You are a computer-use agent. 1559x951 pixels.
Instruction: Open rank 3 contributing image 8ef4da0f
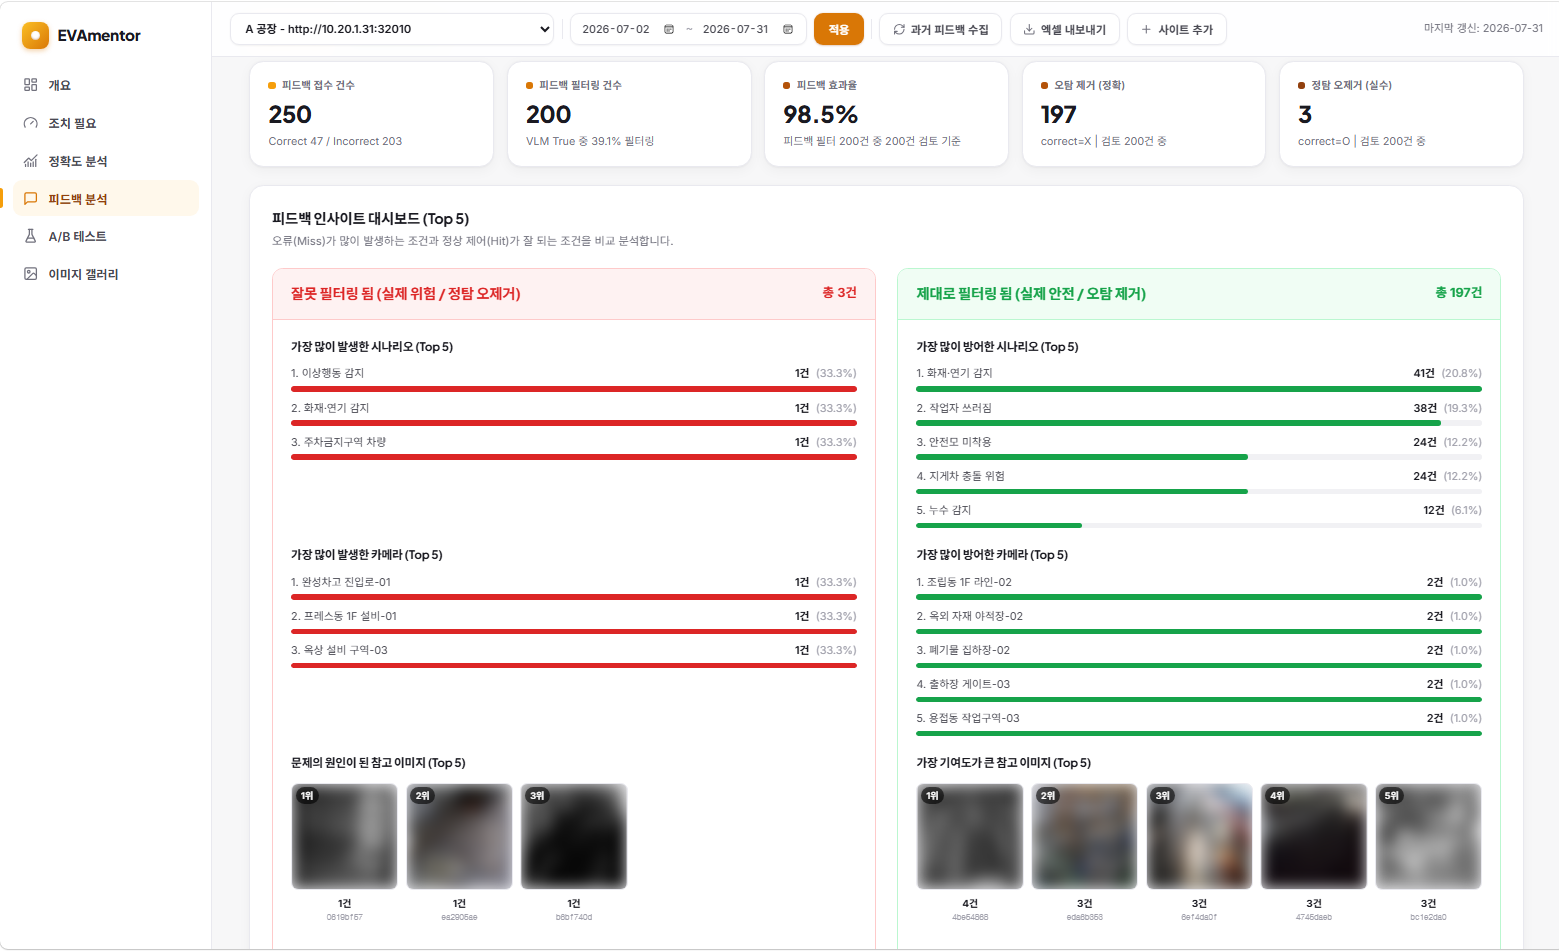tap(1199, 836)
